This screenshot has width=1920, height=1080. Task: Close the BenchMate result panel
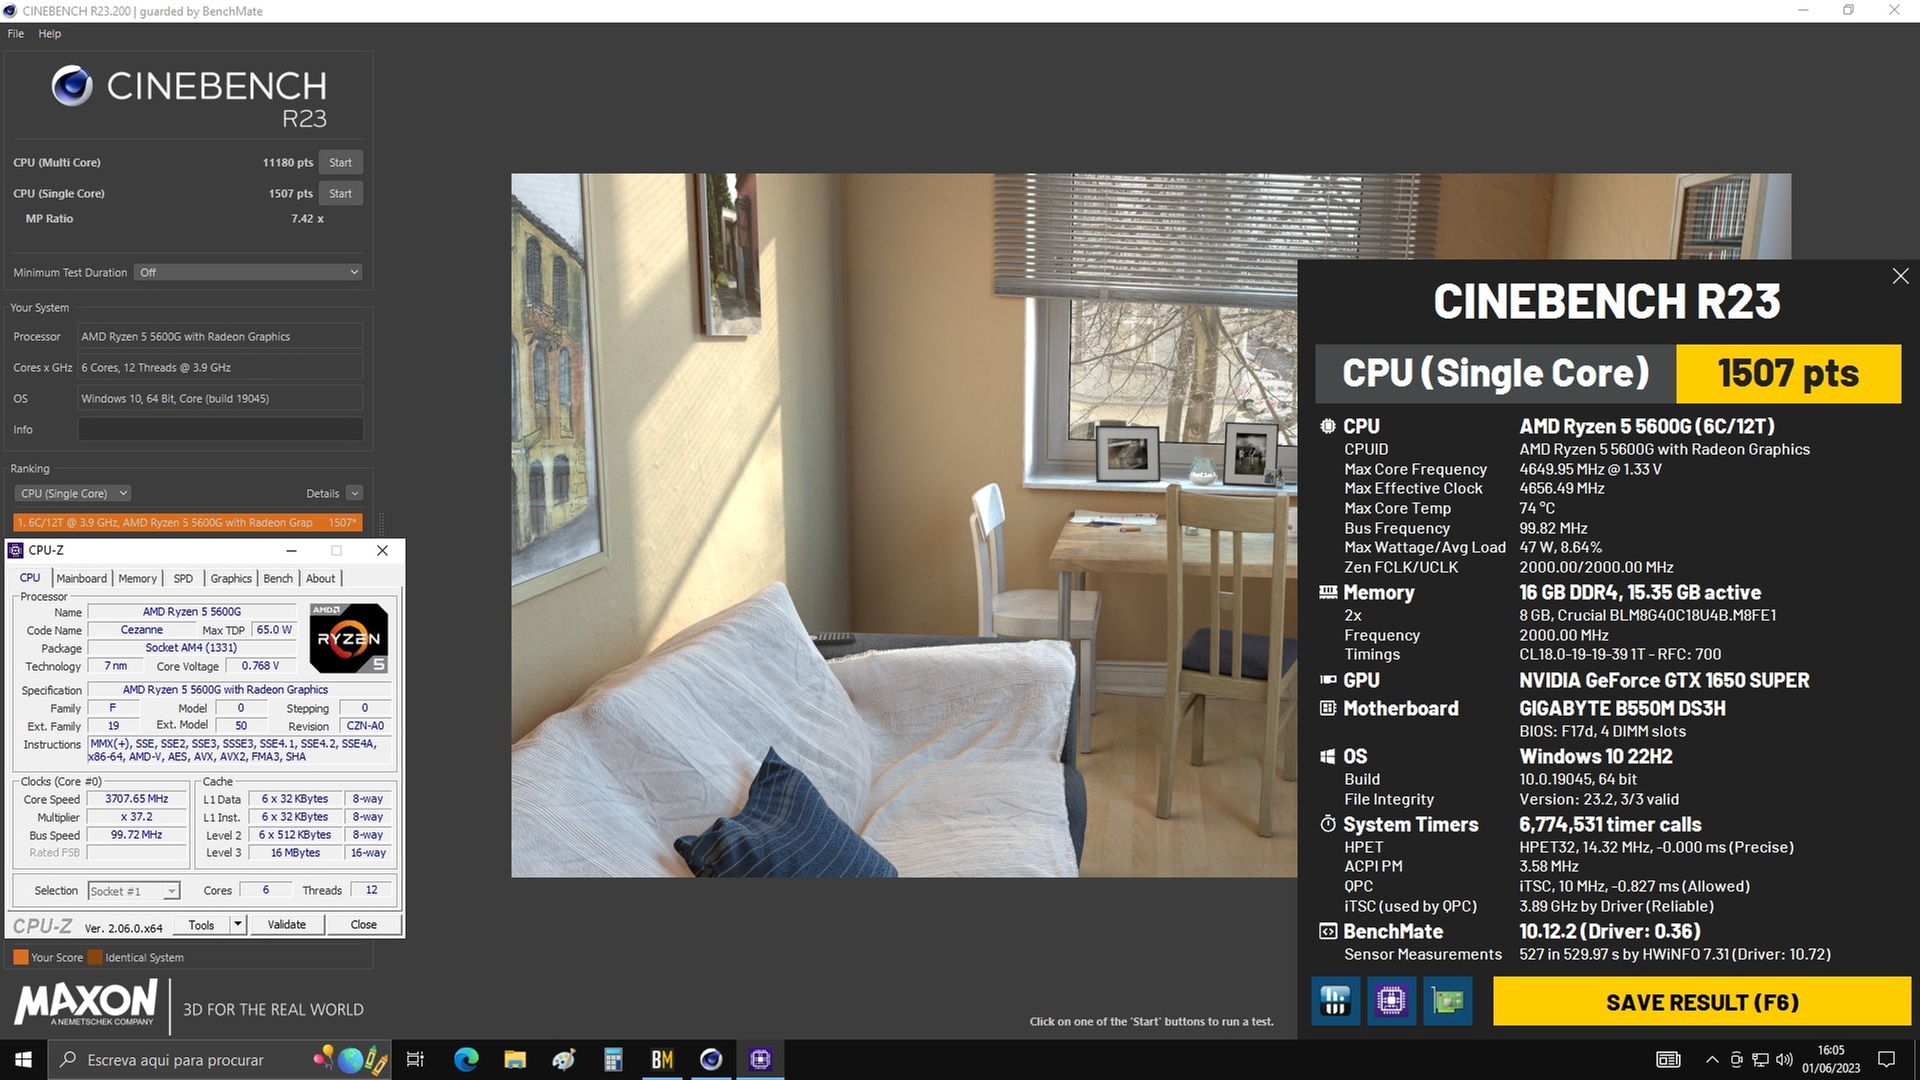pos(1900,276)
